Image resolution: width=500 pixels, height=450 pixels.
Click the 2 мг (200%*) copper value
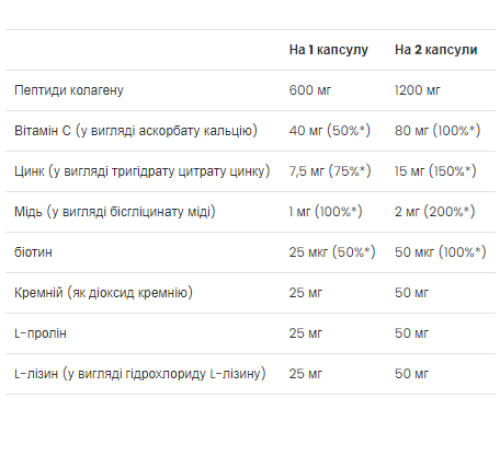pyautogui.click(x=435, y=212)
